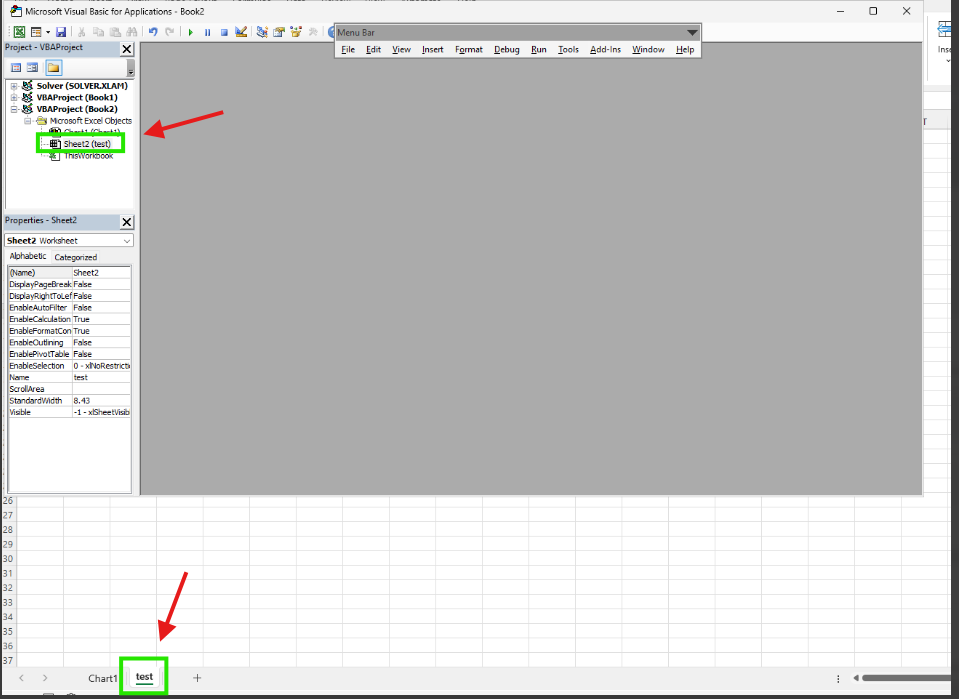959x699 pixels.
Task: Open the Tools menu
Action: point(568,50)
